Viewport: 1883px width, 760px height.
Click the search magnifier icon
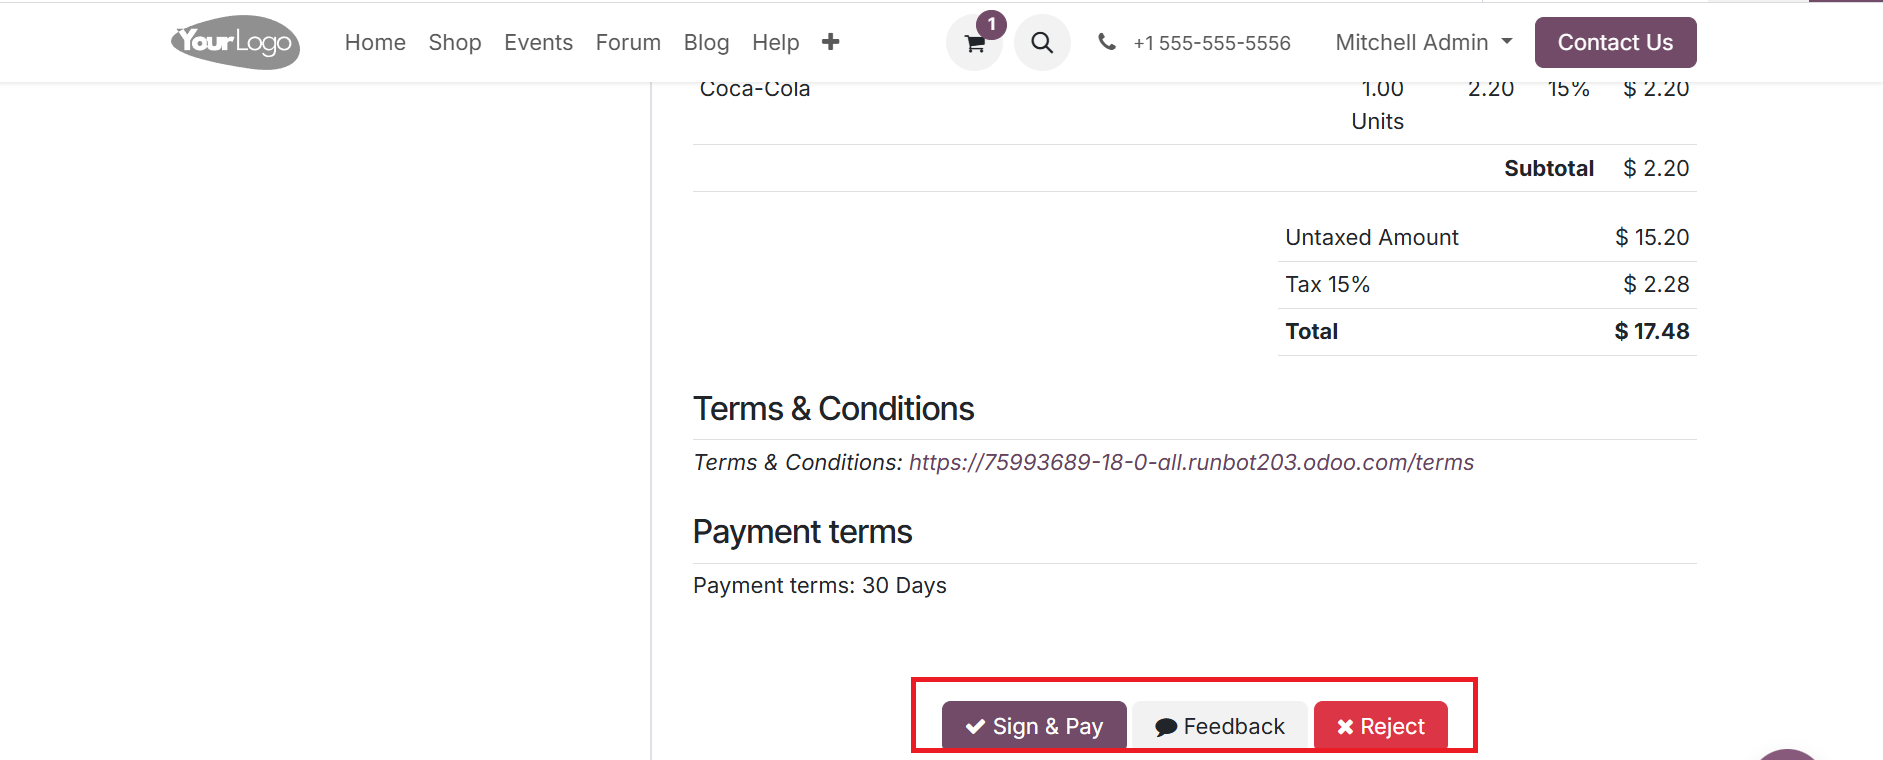click(1042, 43)
